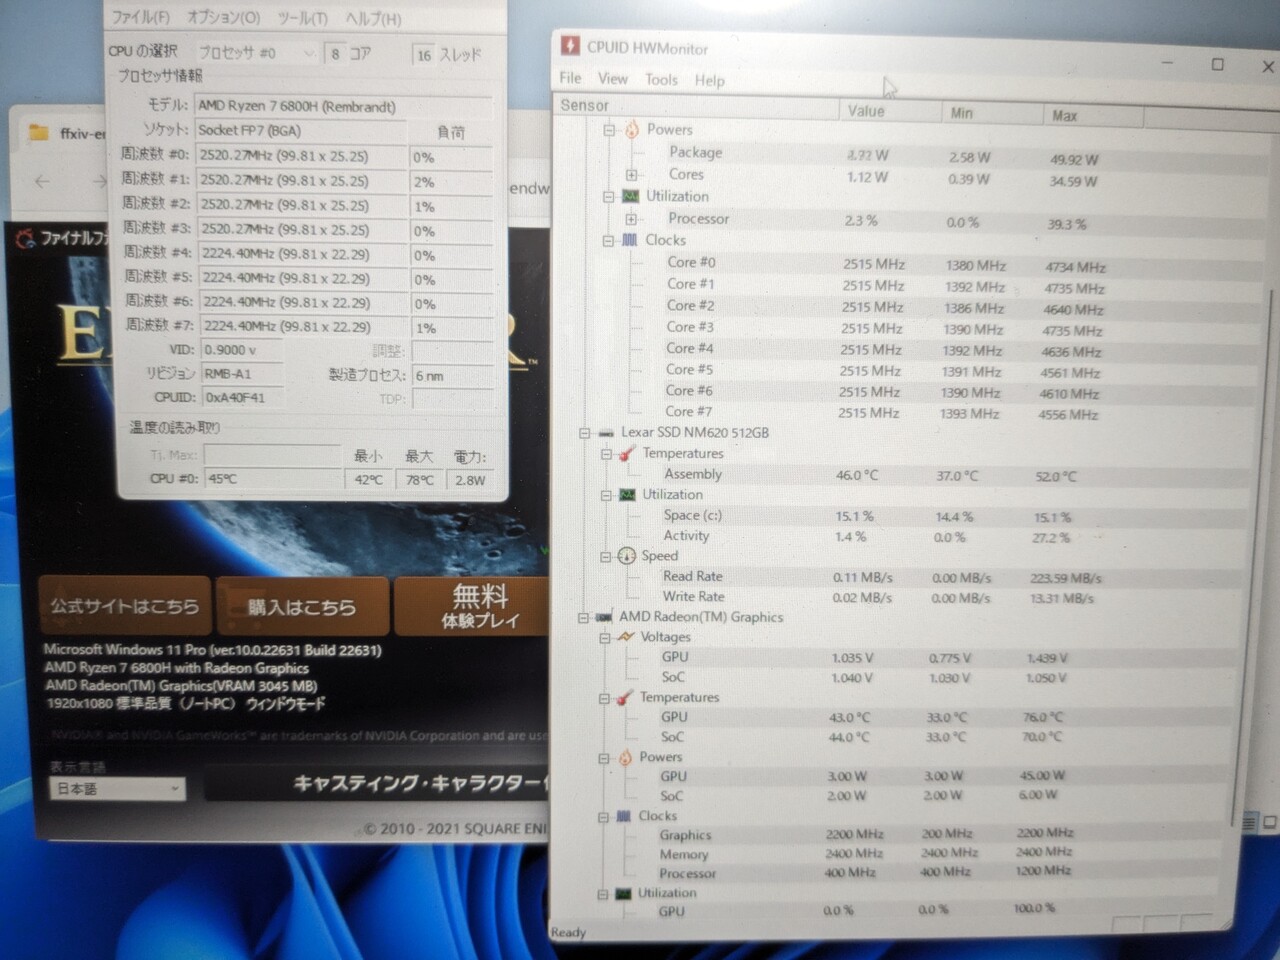
Task: Open the File menu in HWMonitor
Action: point(570,78)
